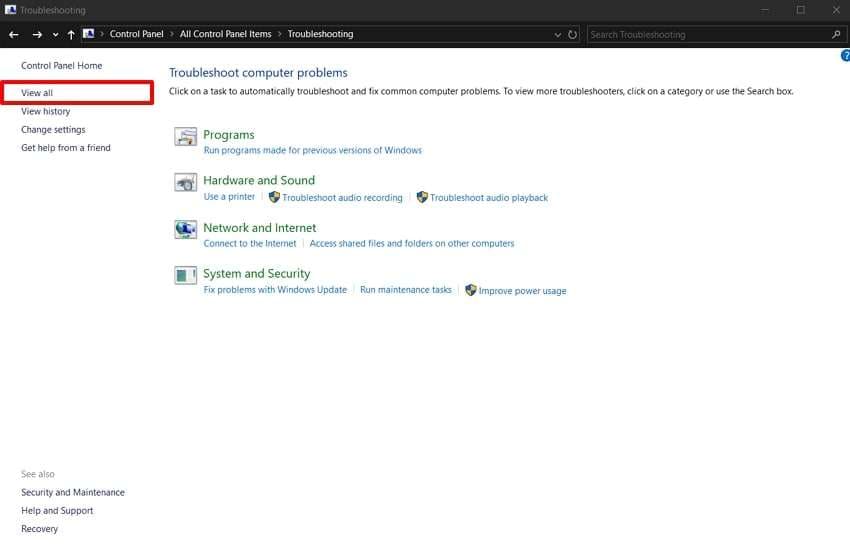Click the Troubleshooting window title icon

tap(10, 10)
